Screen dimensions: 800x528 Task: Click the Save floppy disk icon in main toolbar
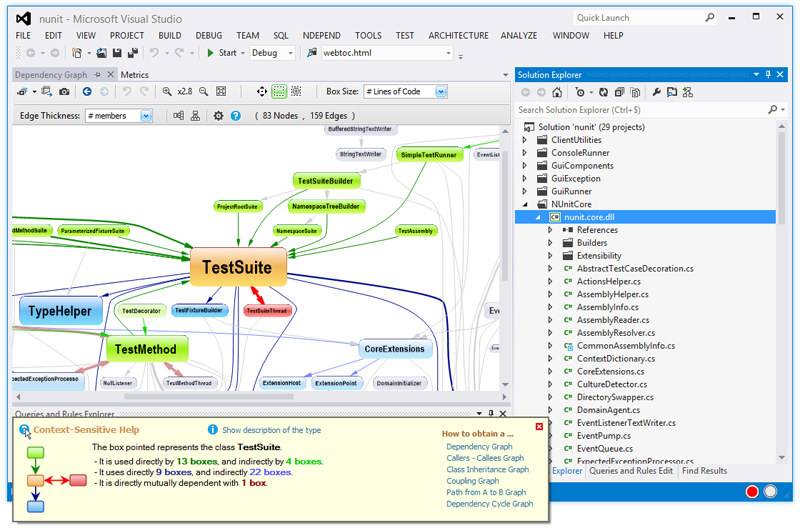[117, 53]
